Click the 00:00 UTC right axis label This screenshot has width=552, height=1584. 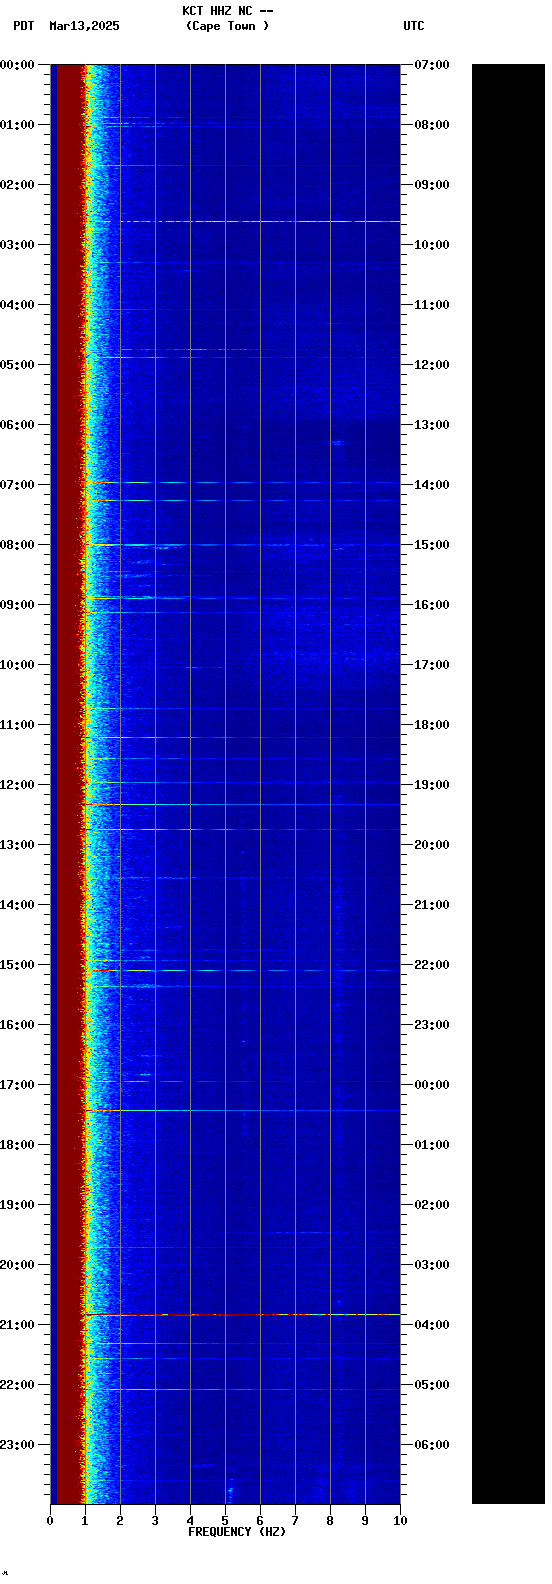[x=432, y=1085]
